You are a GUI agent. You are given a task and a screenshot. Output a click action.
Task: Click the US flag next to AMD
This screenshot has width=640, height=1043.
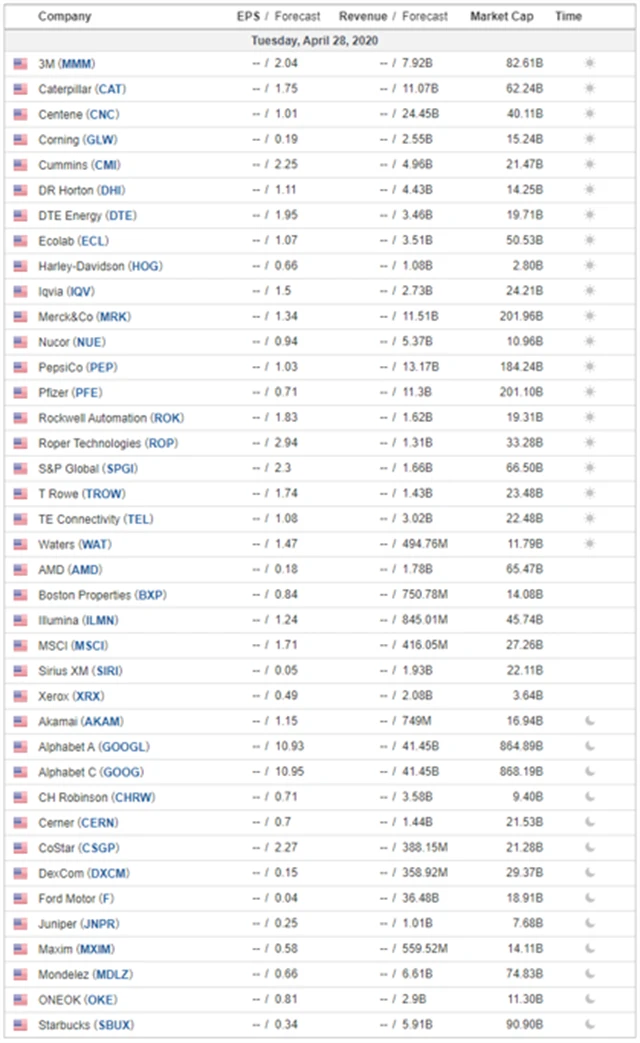click(20, 569)
